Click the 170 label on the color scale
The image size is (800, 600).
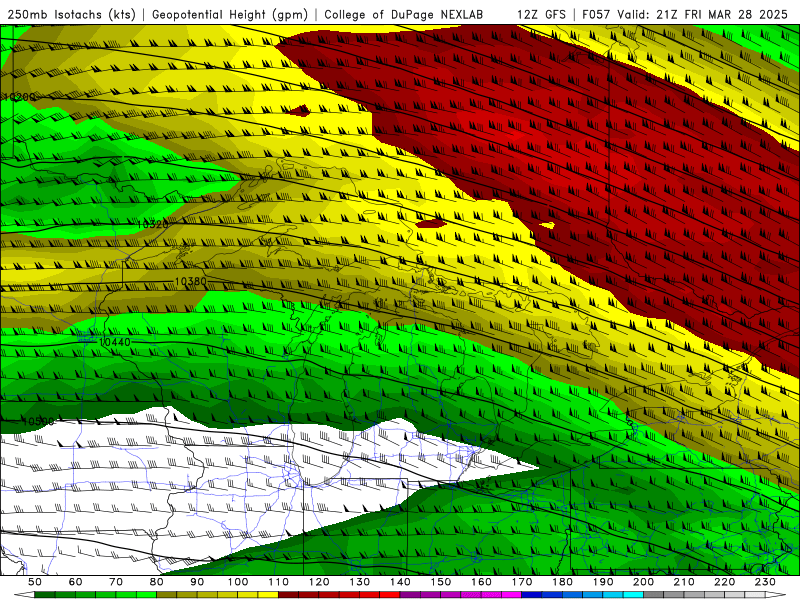(x=522, y=582)
